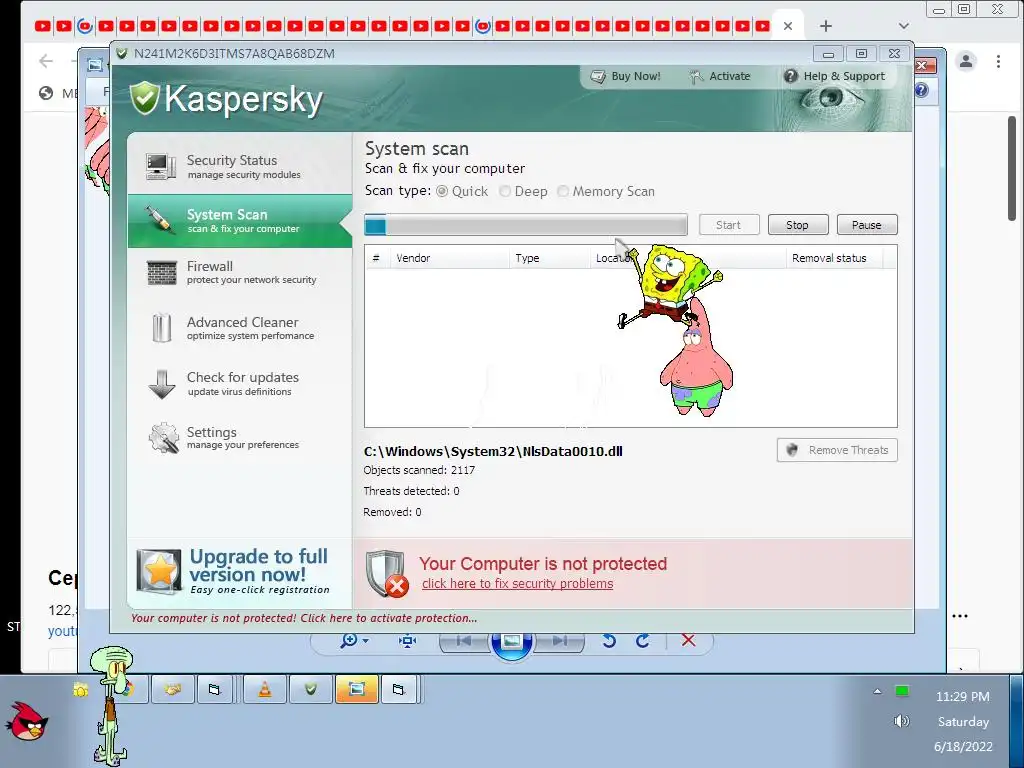Click the volume speaker tray icon
The image size is (1024, 768).
(901, 721)
